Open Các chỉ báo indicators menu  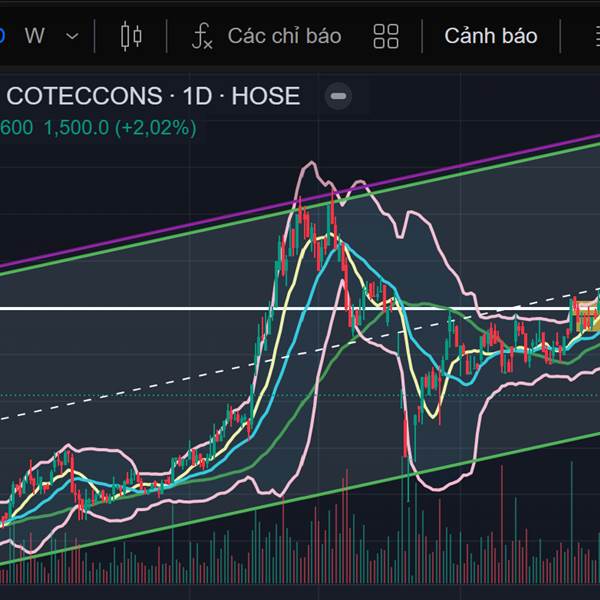click(x=266, y=36)
